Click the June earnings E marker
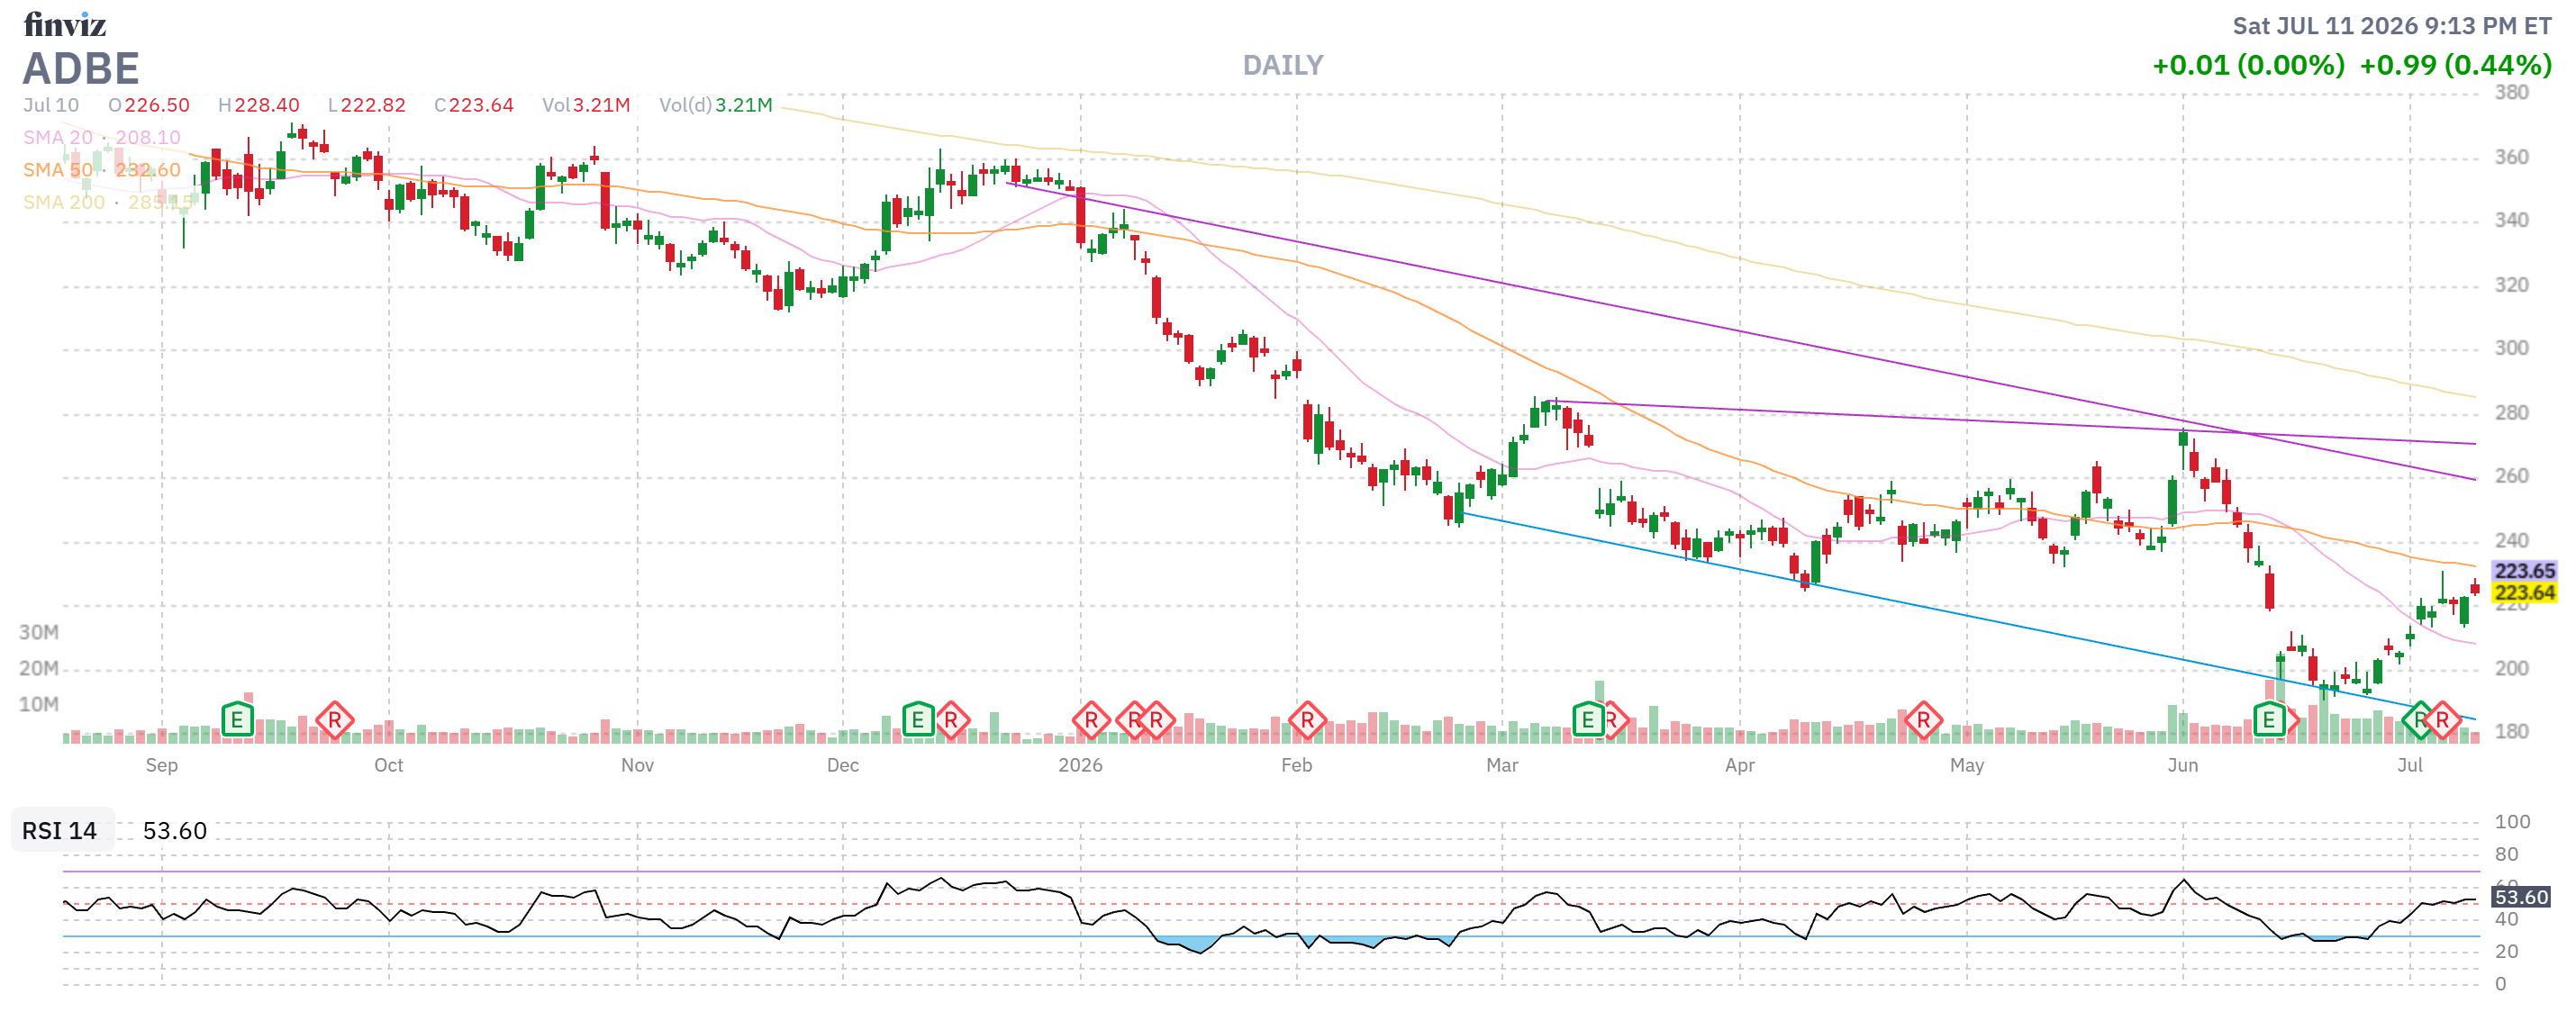The height and width of the screenshot is (1012, 2576). coord(2268,719)
